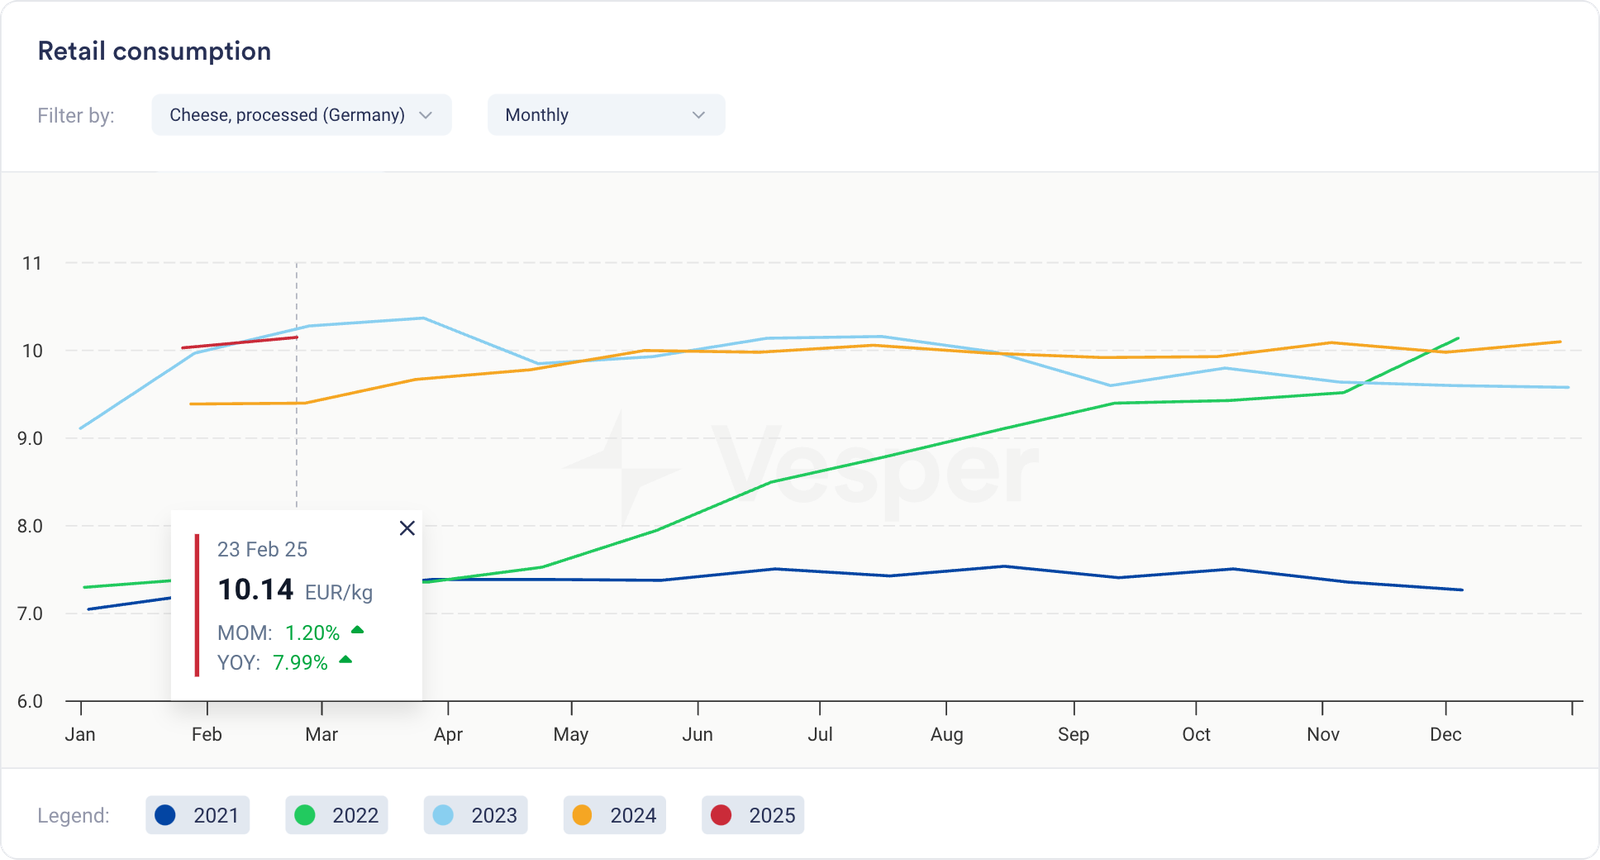Image resolution: width=1600 pixels, height=860 pixels.
Task: Toggle the 2025 legend item
Action: [753, 815]
